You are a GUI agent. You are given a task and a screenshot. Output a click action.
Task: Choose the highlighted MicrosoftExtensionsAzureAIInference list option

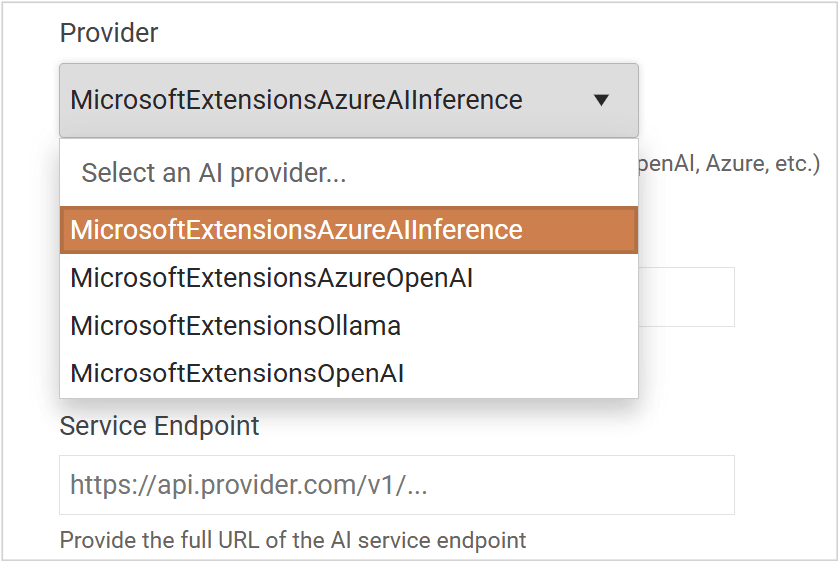tap(296, 230)
